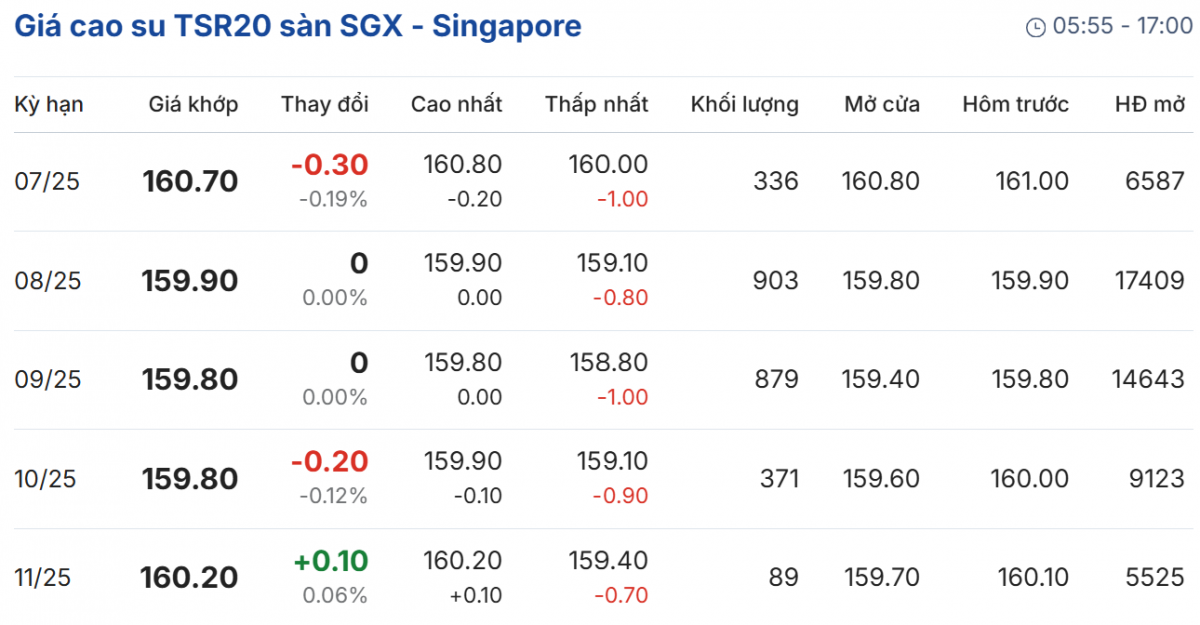Click the 09/25 contract term
Image resolution: width=1200 pixels, height=625 pixels.
pos(48,380)
